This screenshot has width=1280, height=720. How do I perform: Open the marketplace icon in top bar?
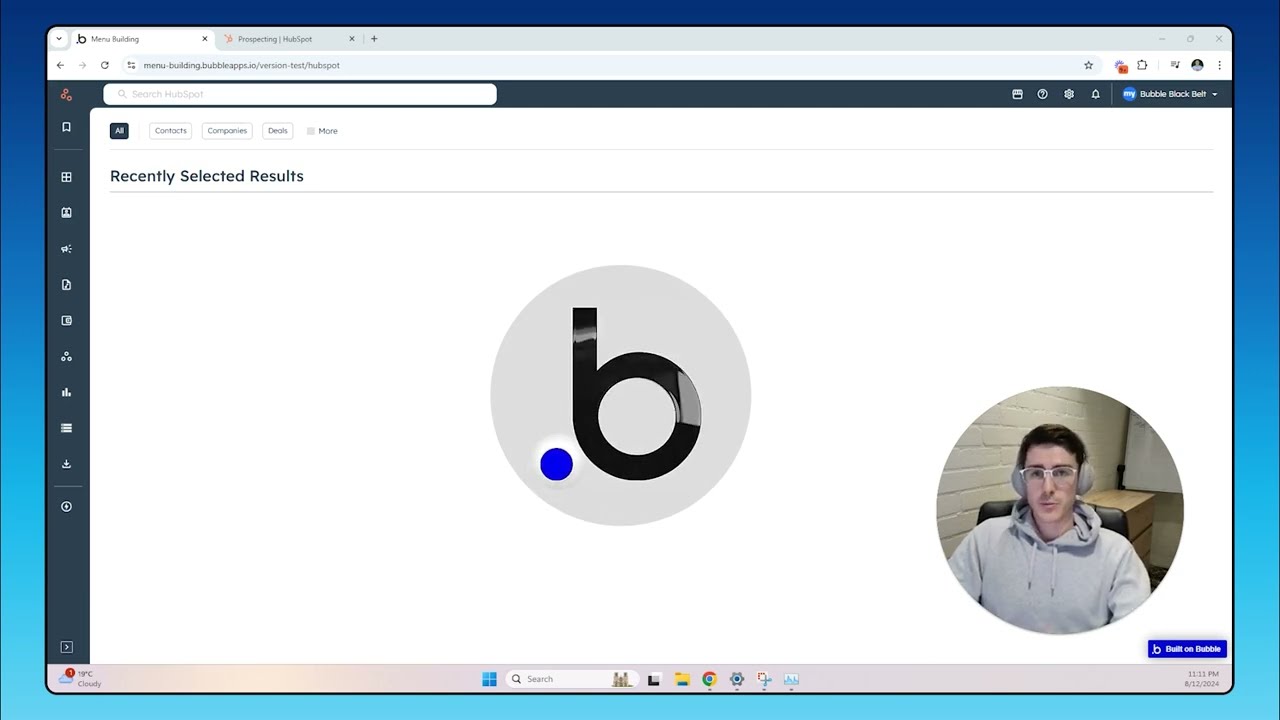tap(1017, 94)
